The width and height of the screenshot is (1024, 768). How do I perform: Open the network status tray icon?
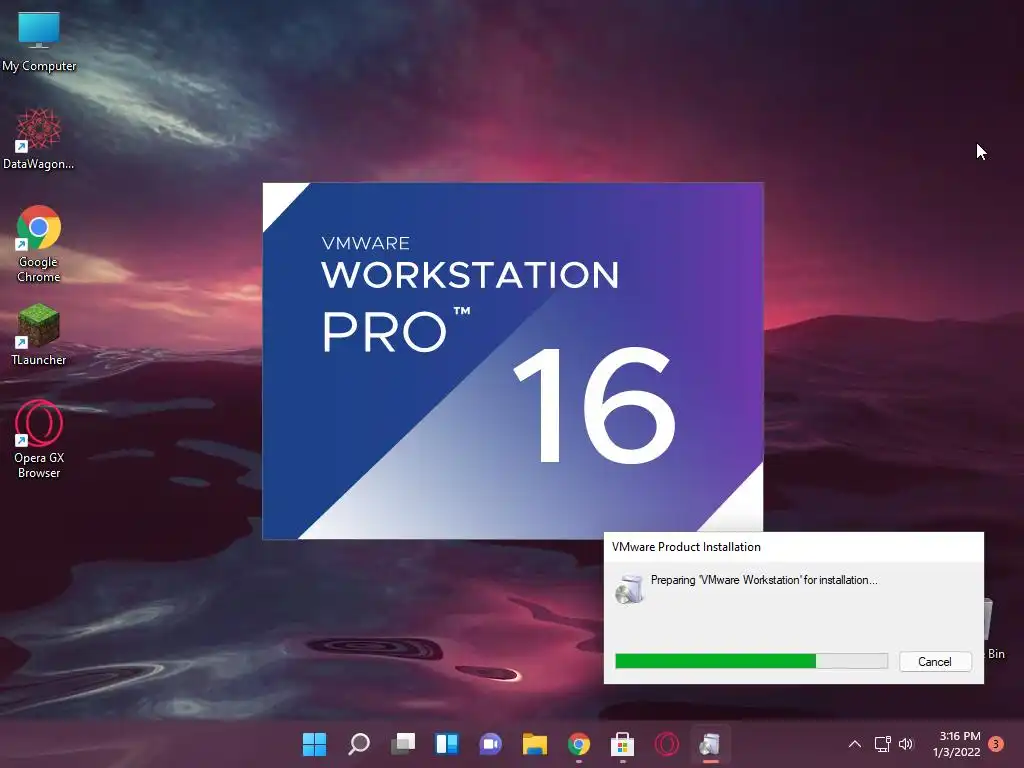[882, 744]
